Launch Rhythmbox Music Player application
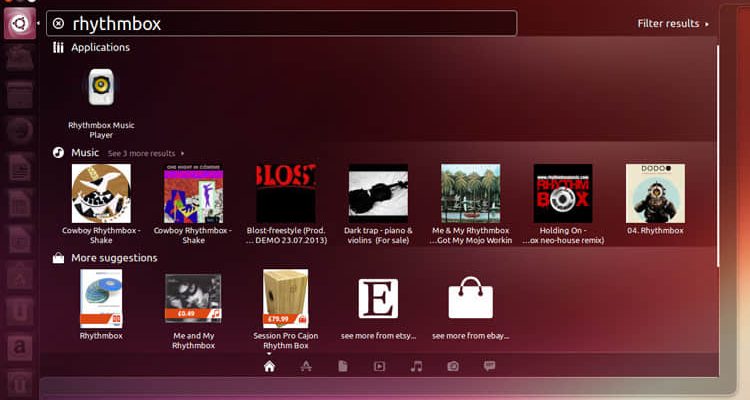This screenshot has height=400, width=750. (x=101, y=103)
